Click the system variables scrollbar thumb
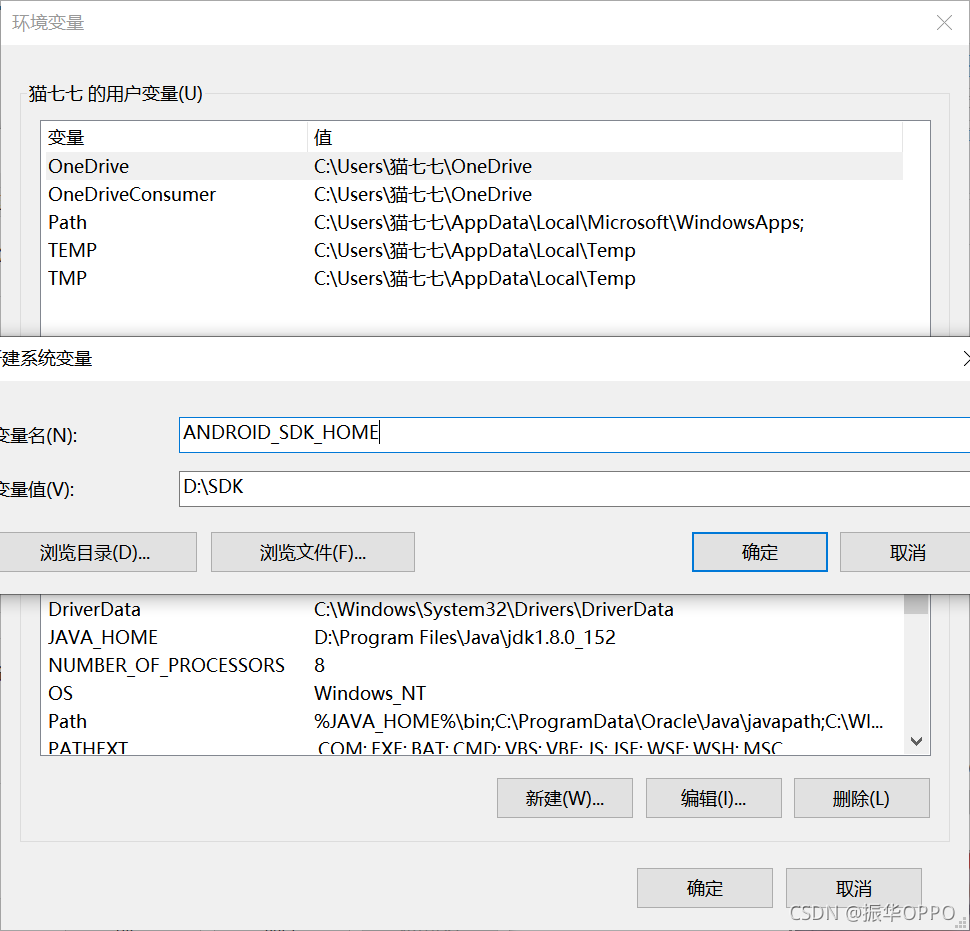970x931 pixels. coord(916,604)
